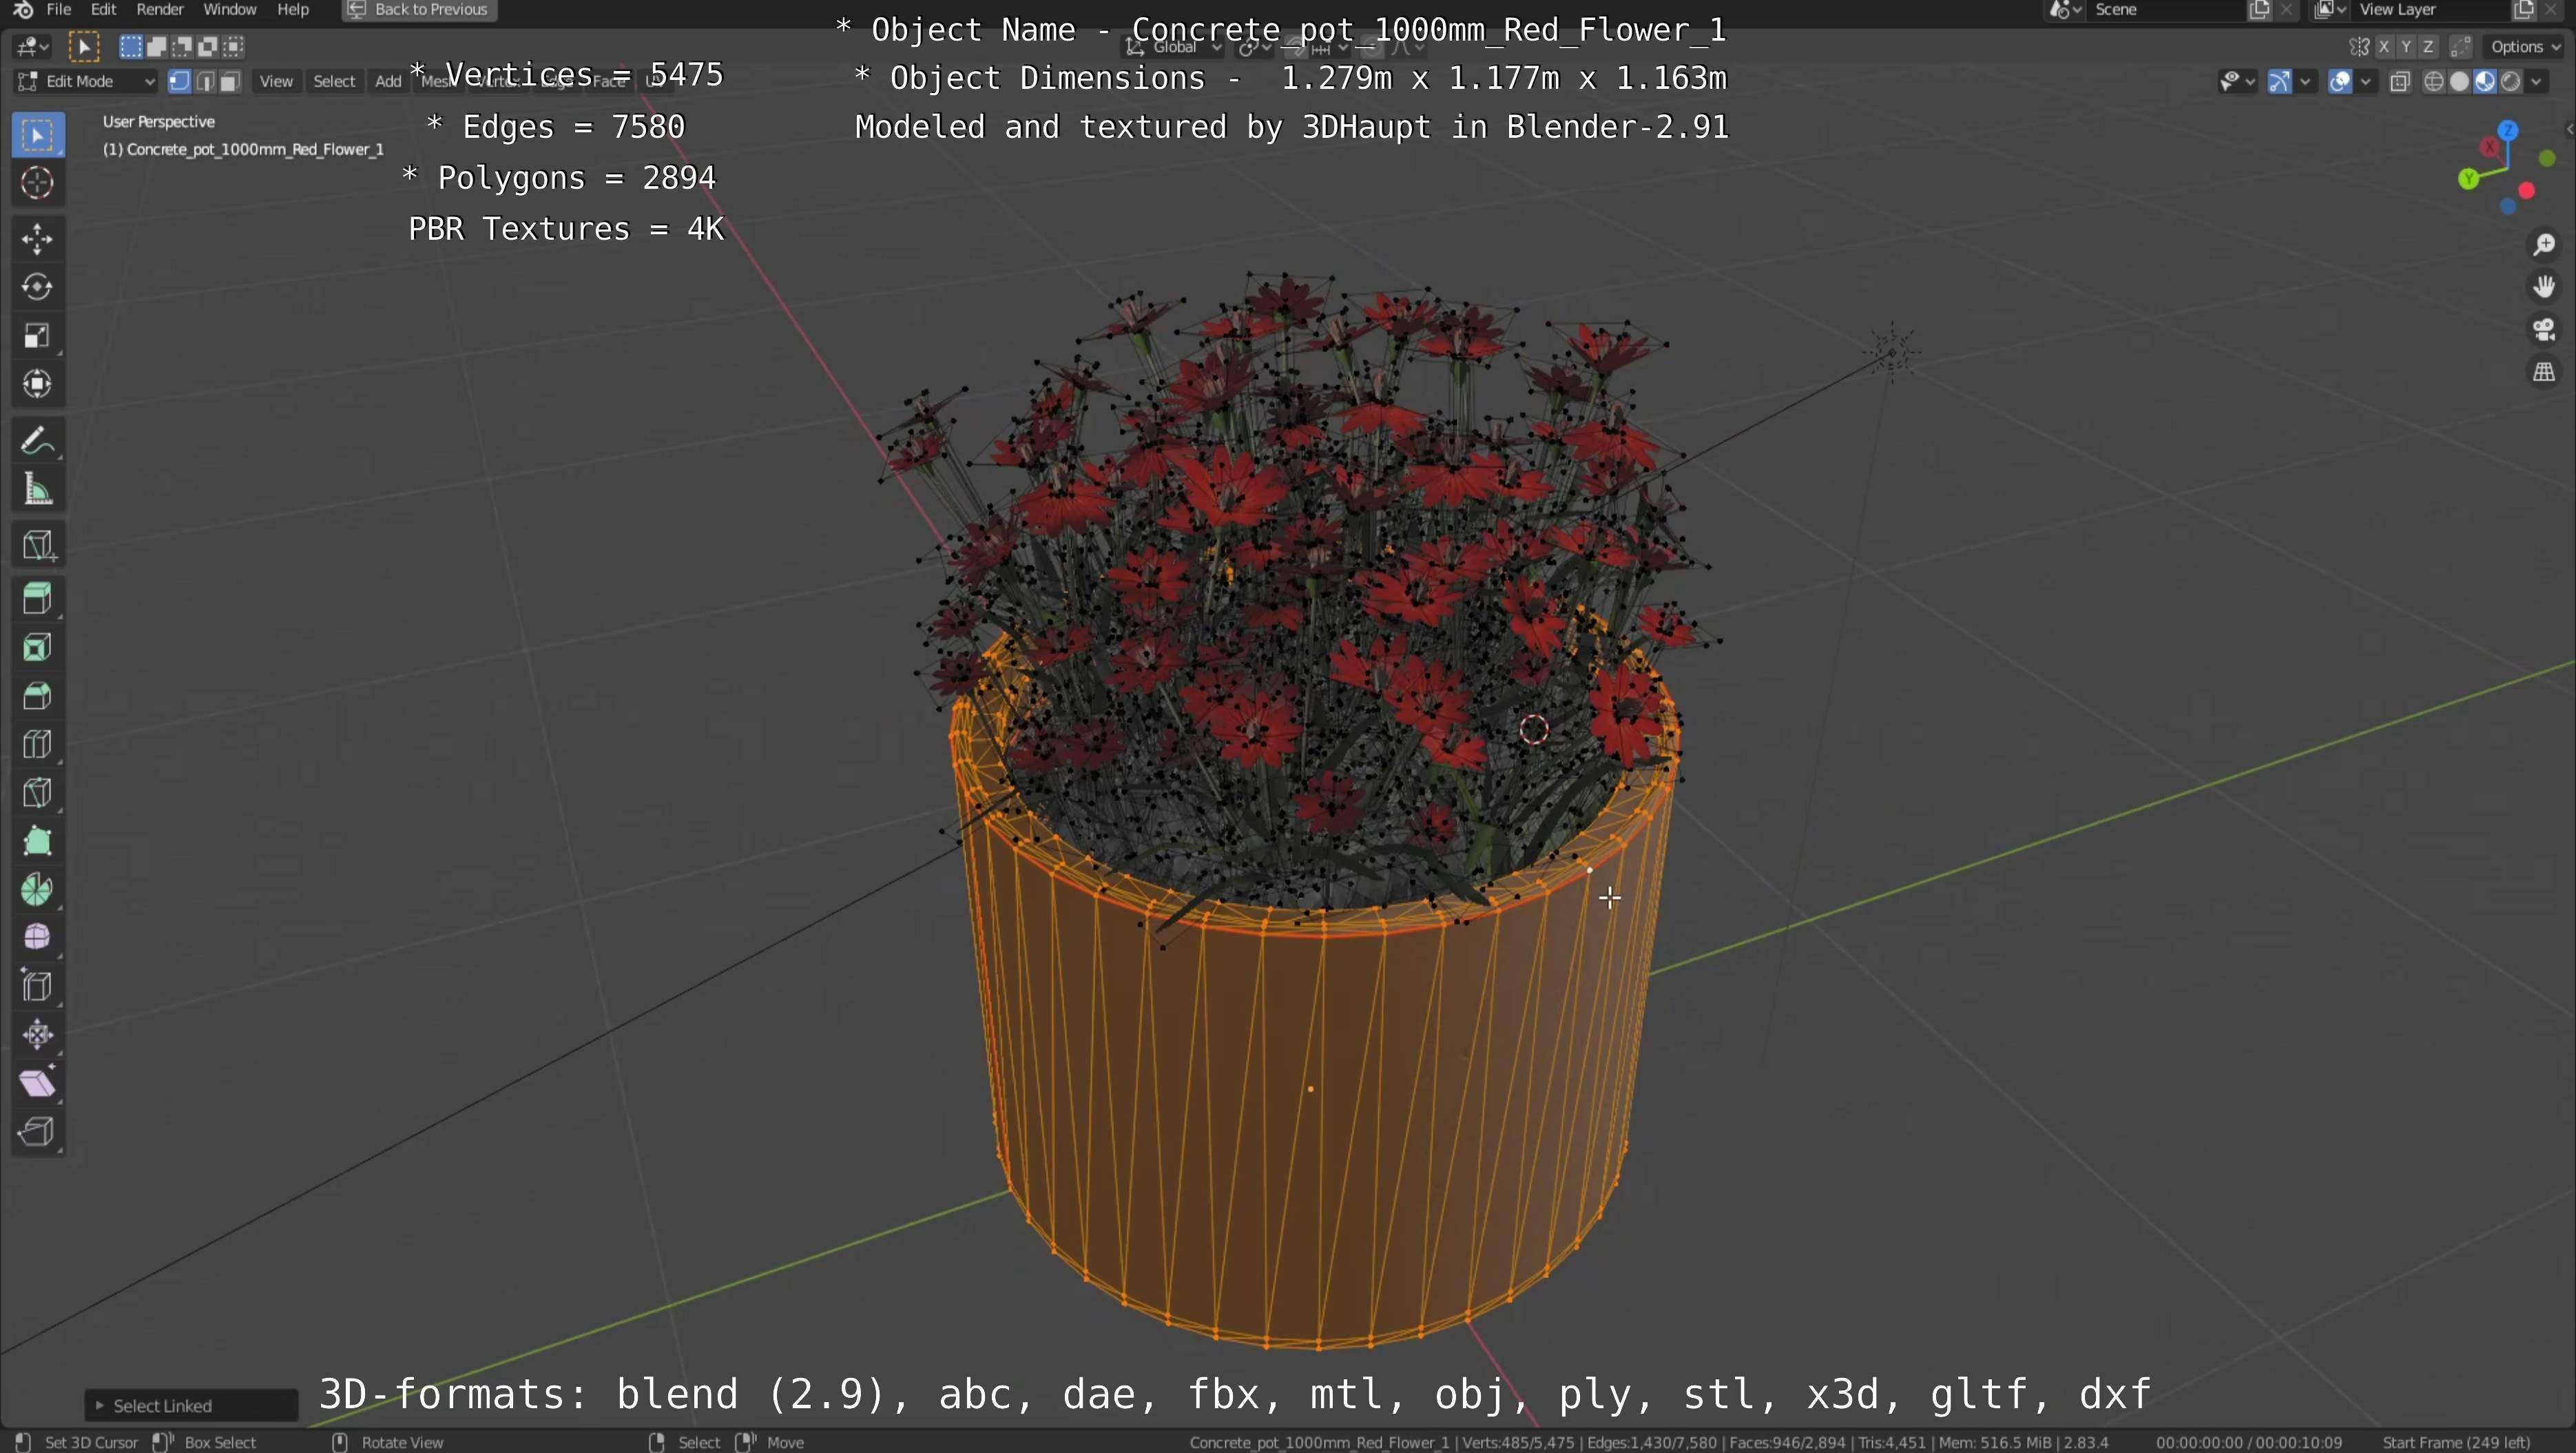Activate the Knife tool
This screenshot has width=2576, height=1453.
38,793
